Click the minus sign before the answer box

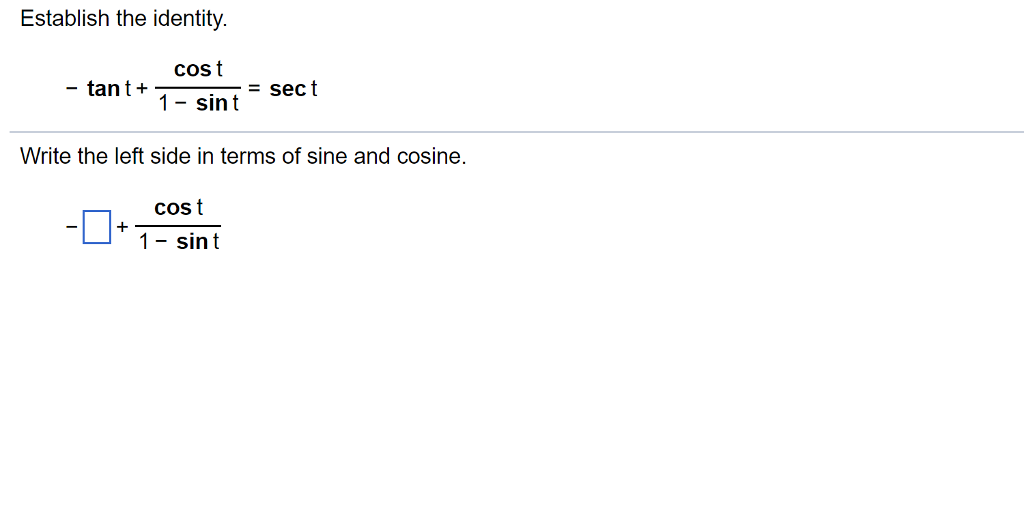71,227
